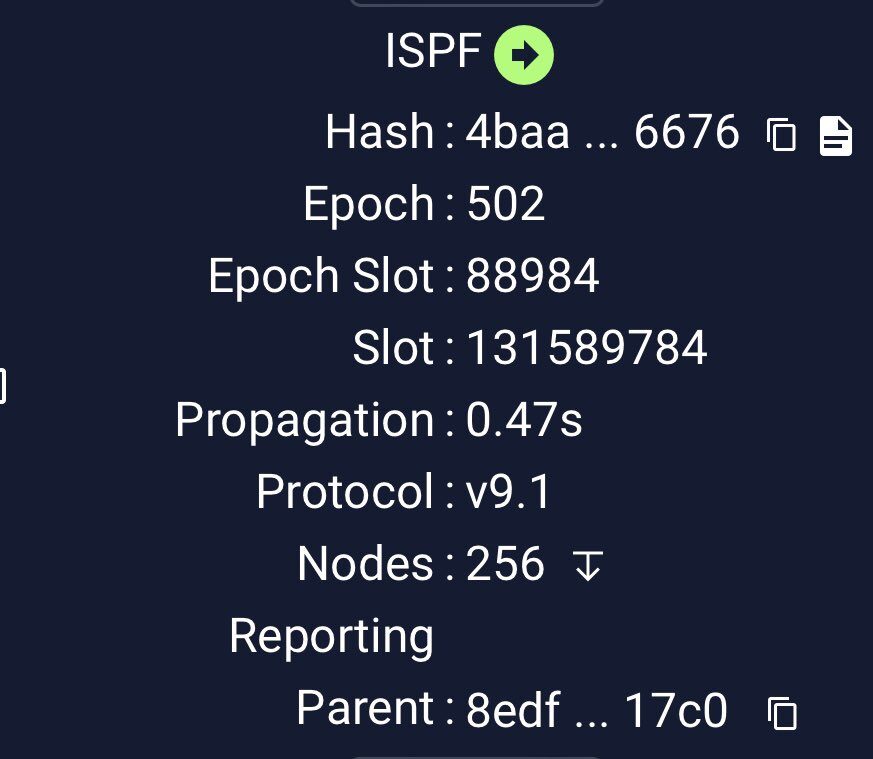Click the partial icon at left edge
The height and width of the screenshot is (759, 873).
tap(3, 385)
